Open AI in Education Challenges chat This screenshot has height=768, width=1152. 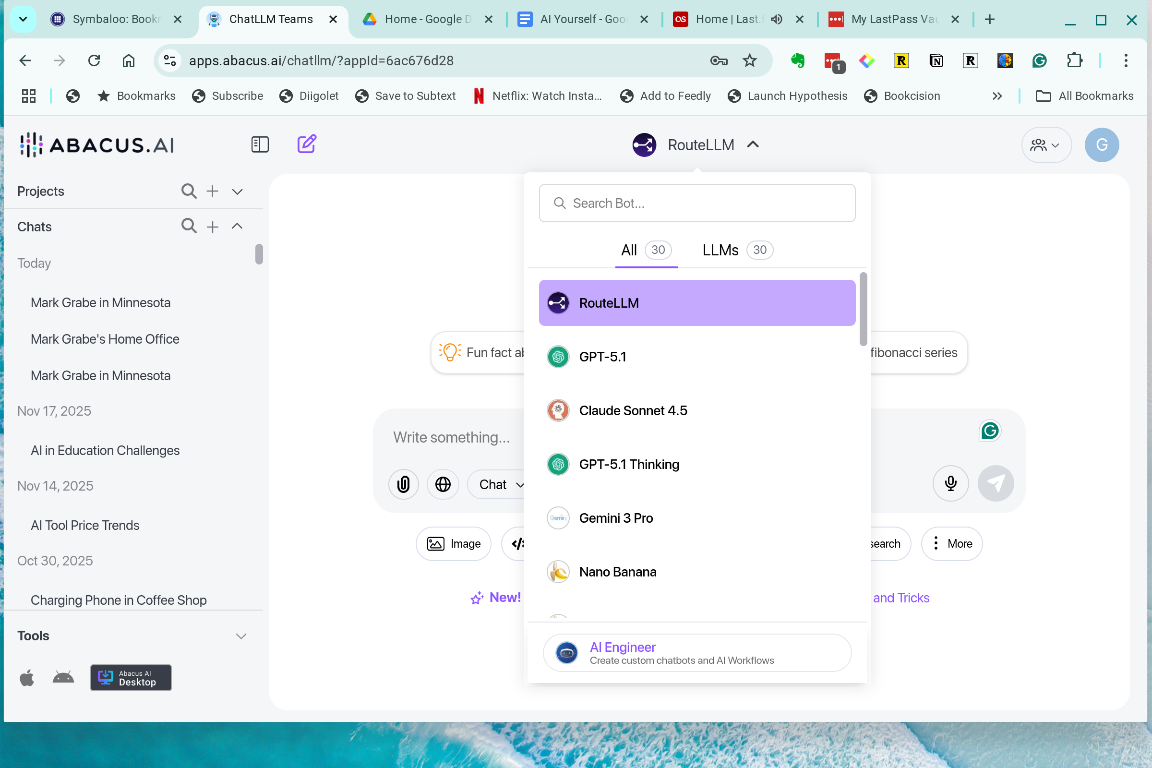[x=105, y=450]
